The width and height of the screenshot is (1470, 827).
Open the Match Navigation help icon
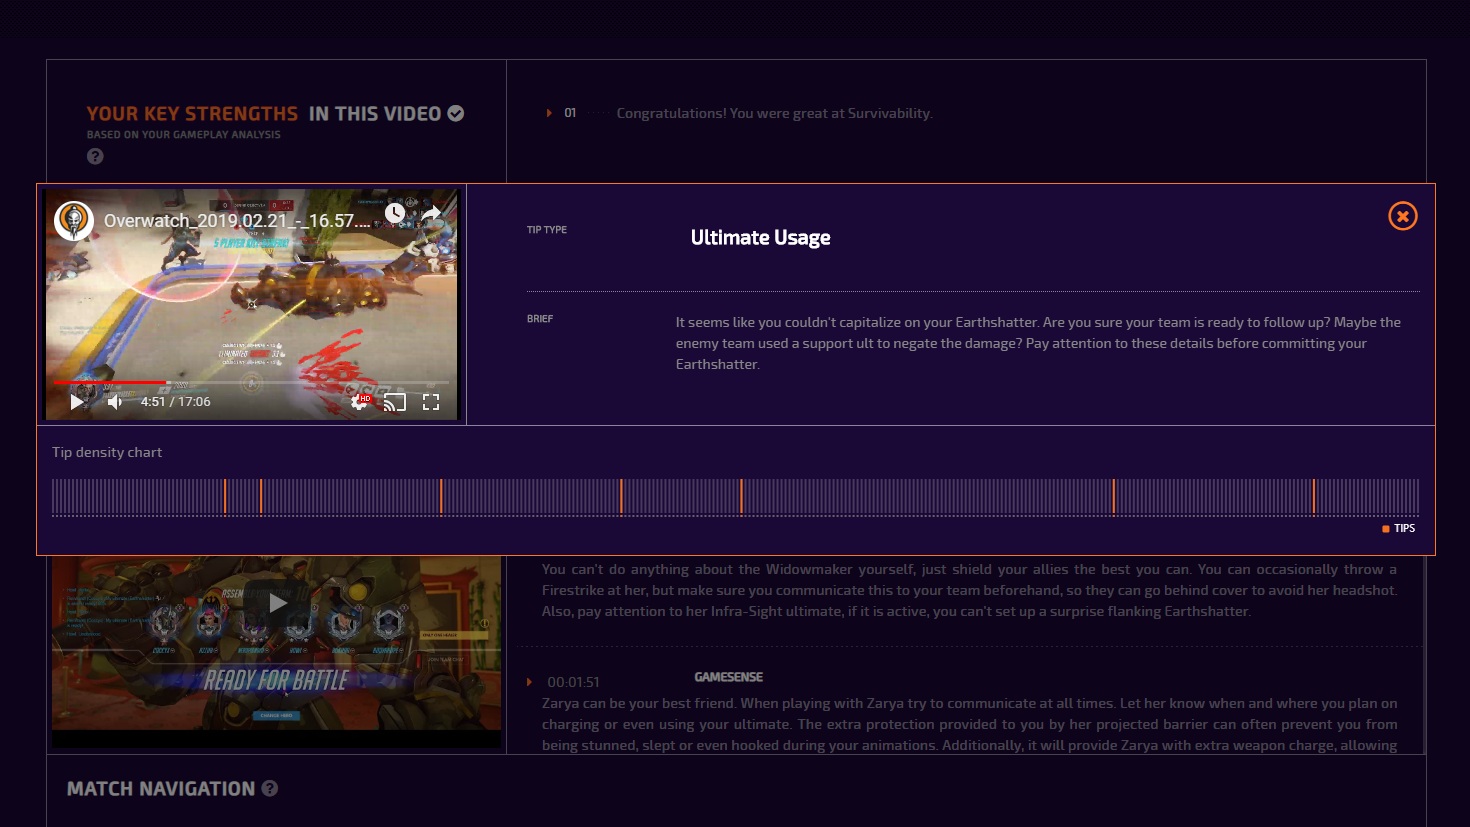(x=270, y=788)
